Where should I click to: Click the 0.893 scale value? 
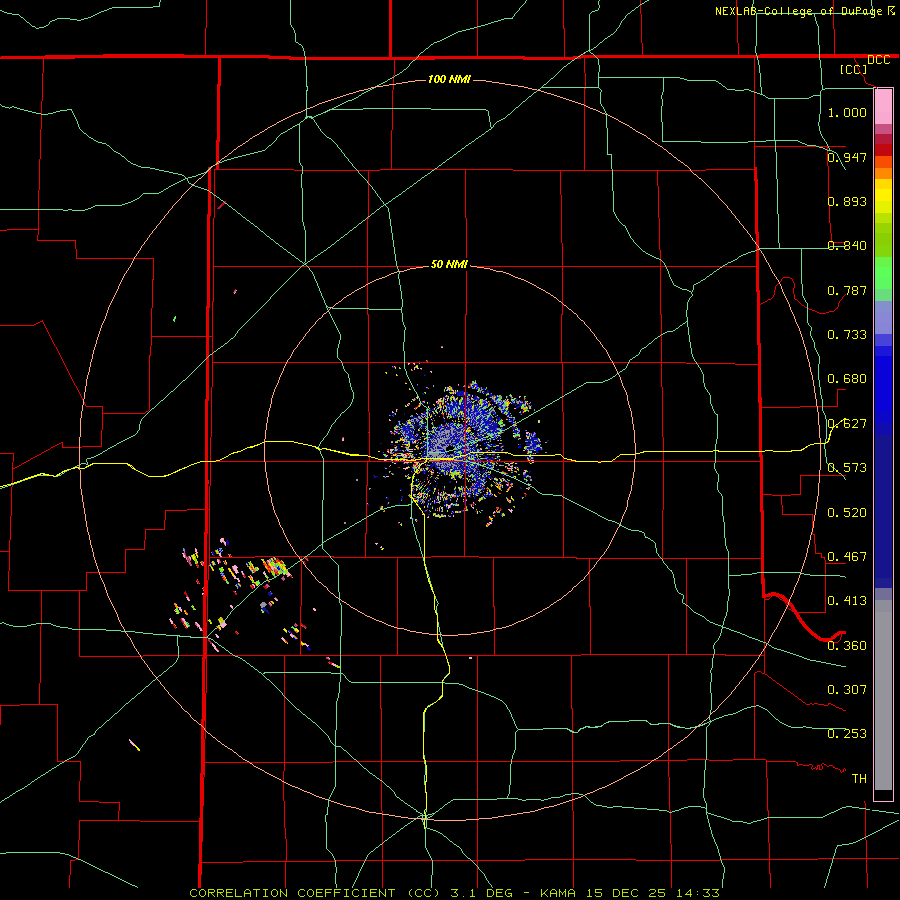[x=847, y=201]
